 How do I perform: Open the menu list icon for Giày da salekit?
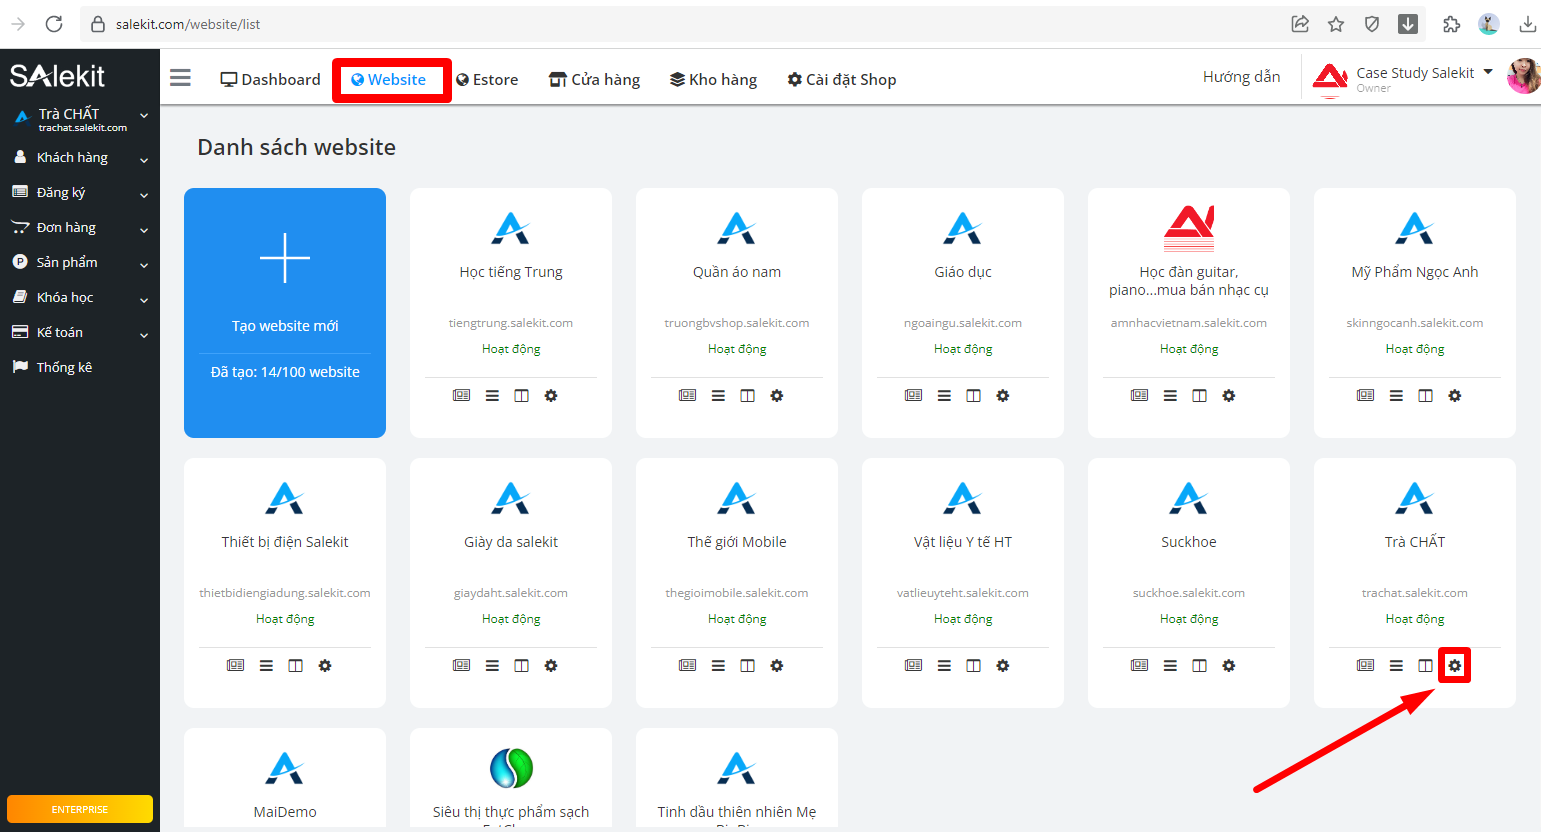492,666
